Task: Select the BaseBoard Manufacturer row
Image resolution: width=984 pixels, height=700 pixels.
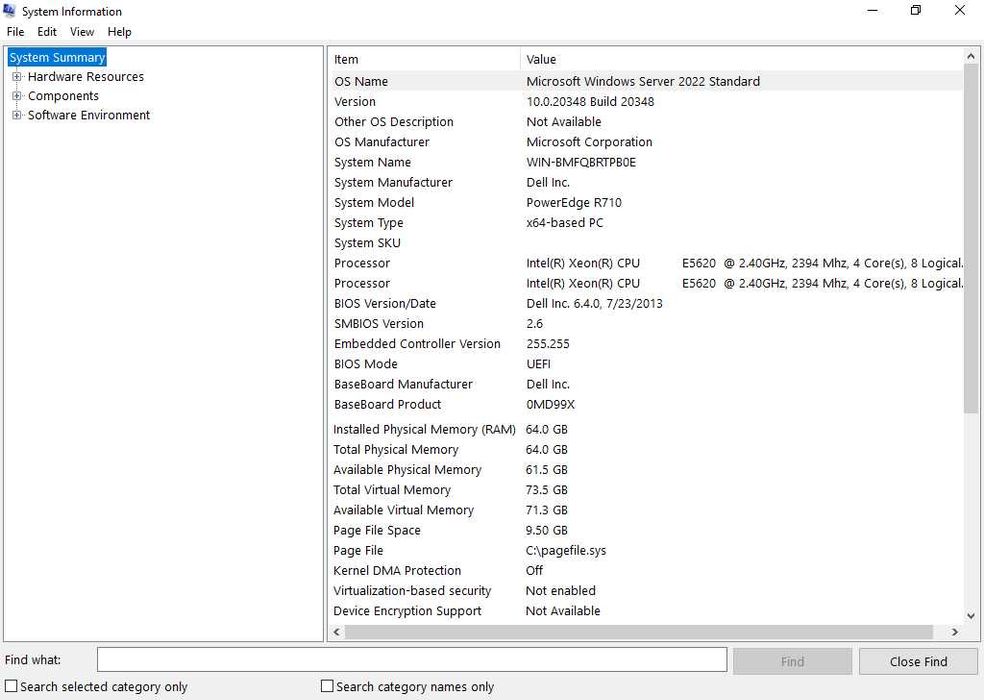Action: pyautogui.click(x=646, y=384)
